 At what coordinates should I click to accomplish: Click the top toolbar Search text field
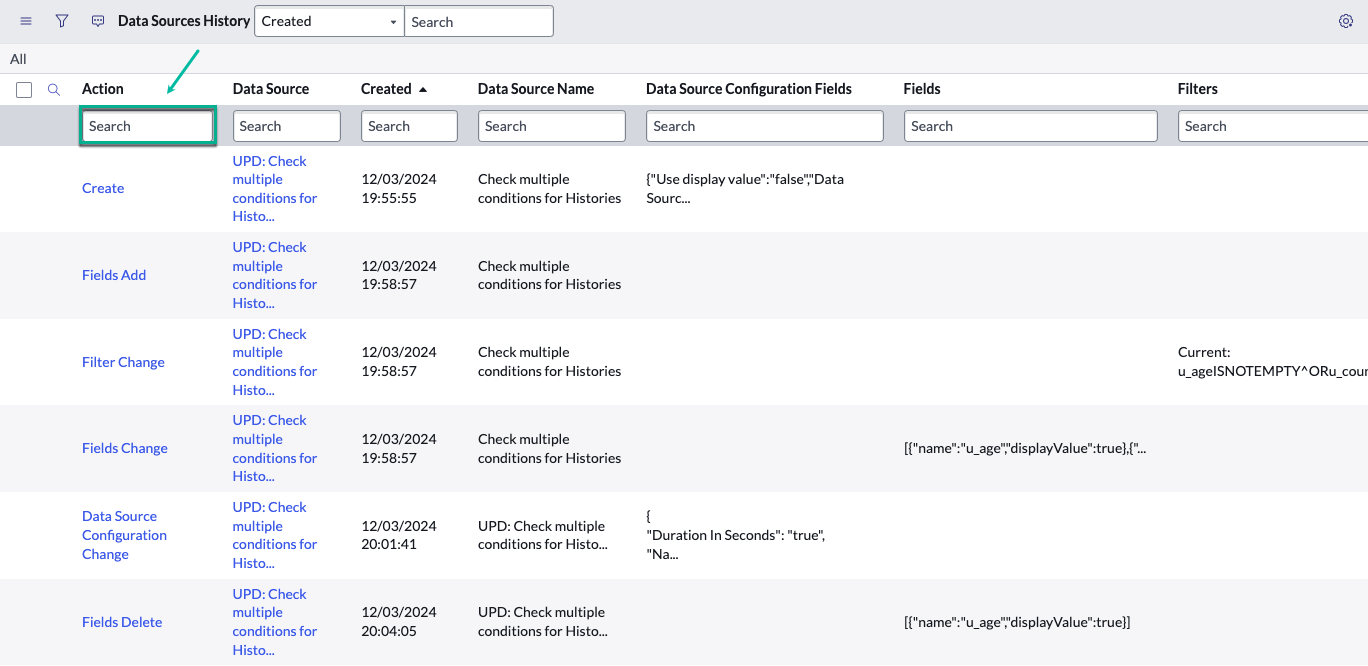[478, 21]
